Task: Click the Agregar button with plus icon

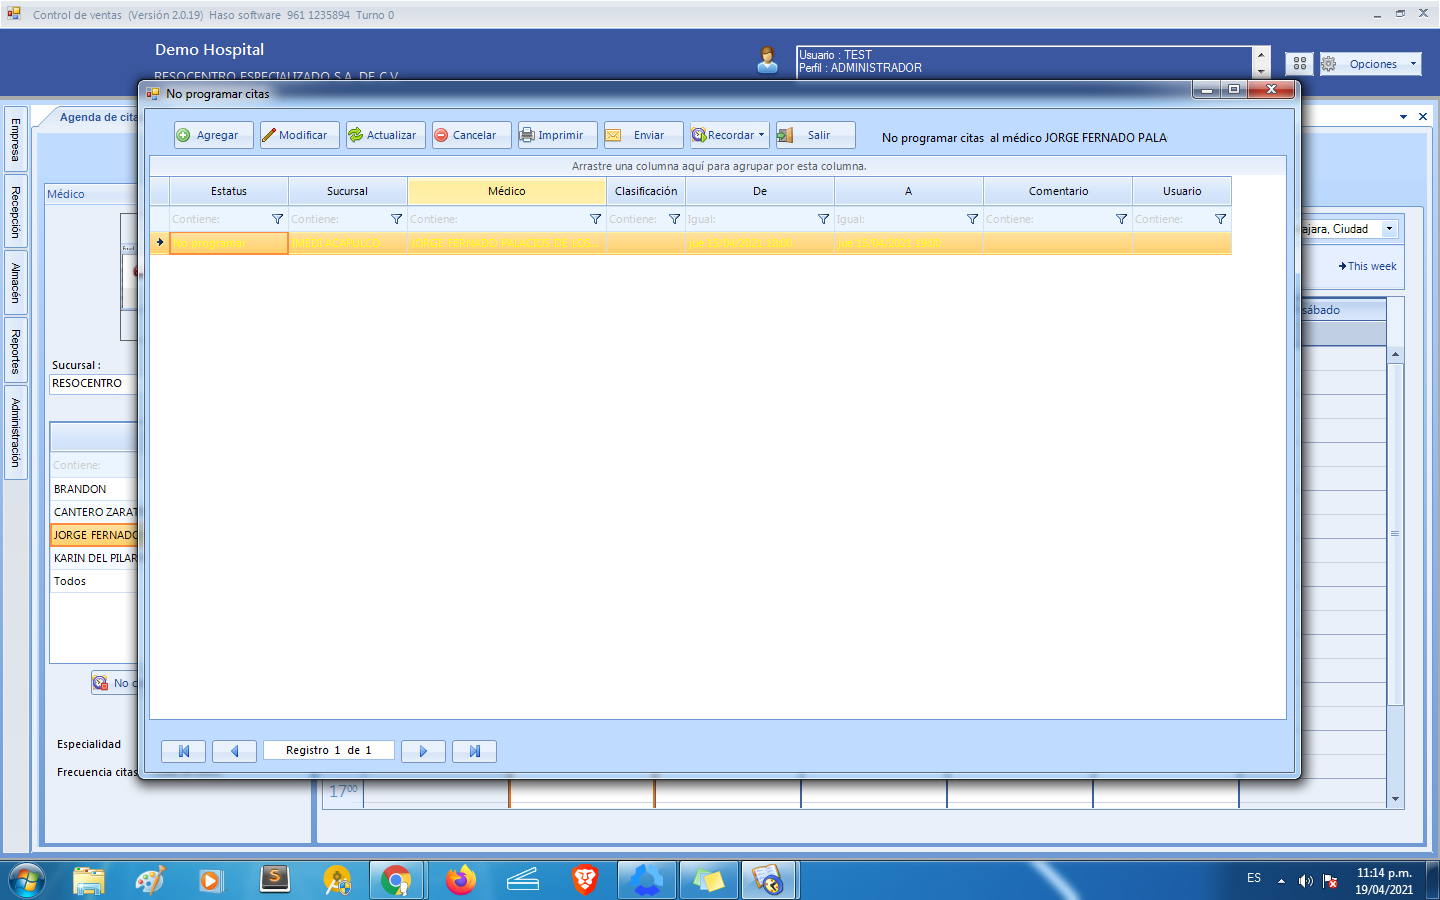Action: 213,135
